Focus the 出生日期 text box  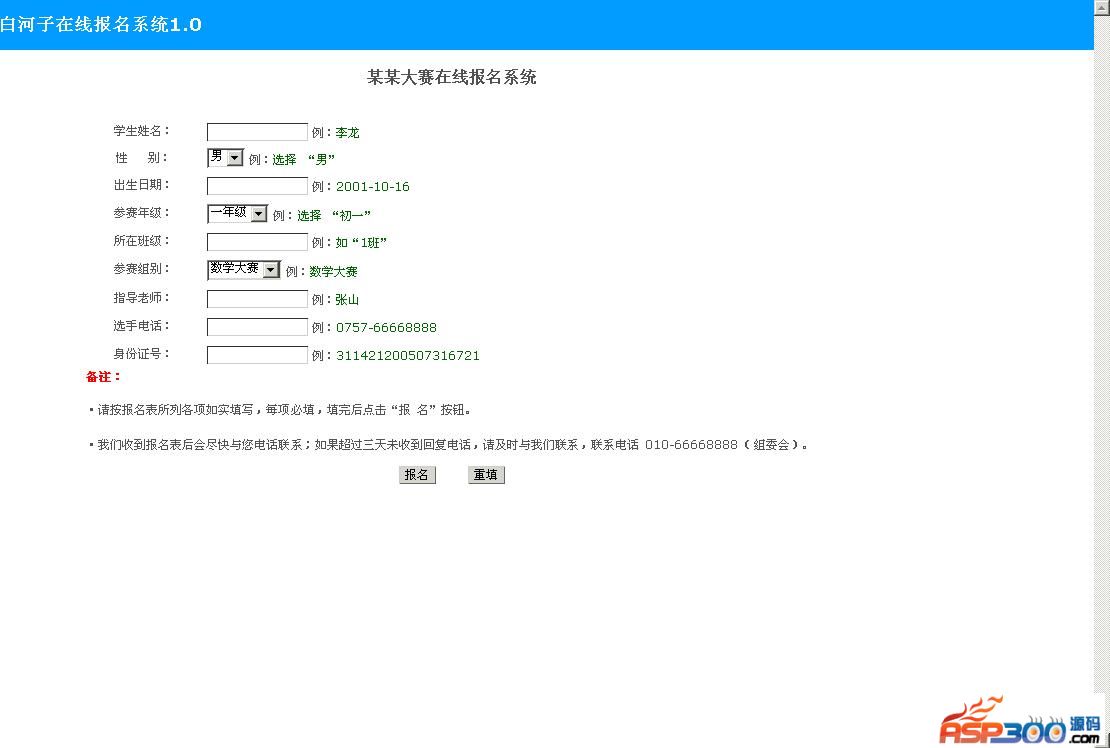257,186
